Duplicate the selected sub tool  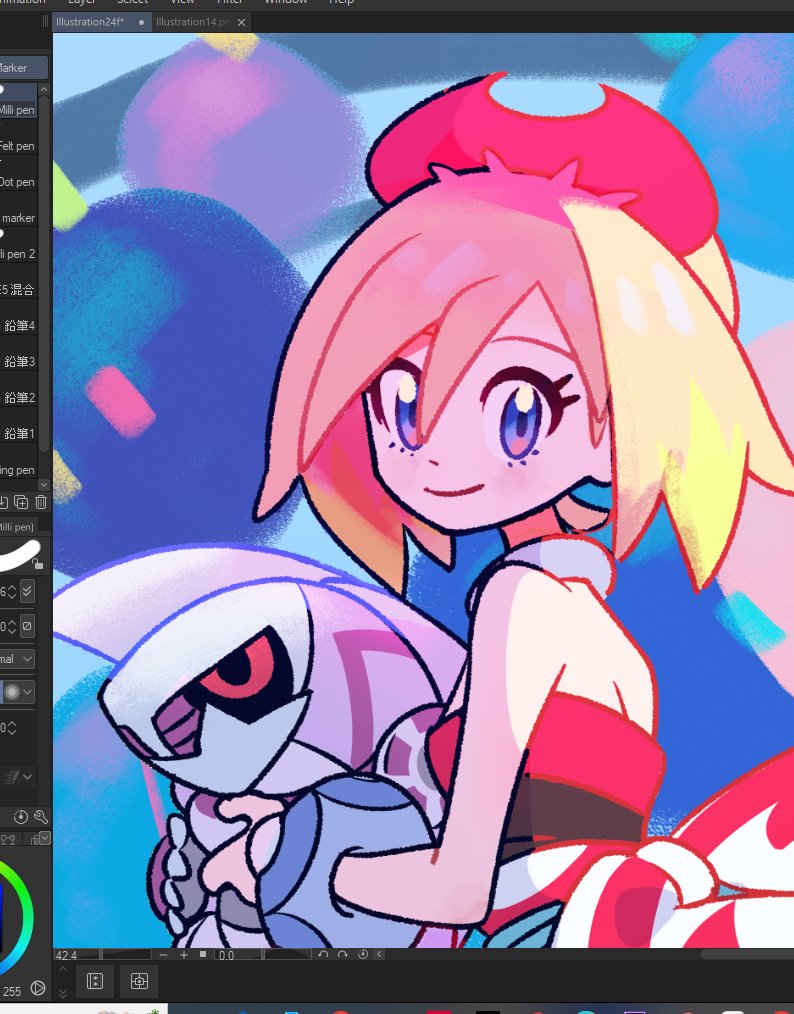tap(21, 502)
